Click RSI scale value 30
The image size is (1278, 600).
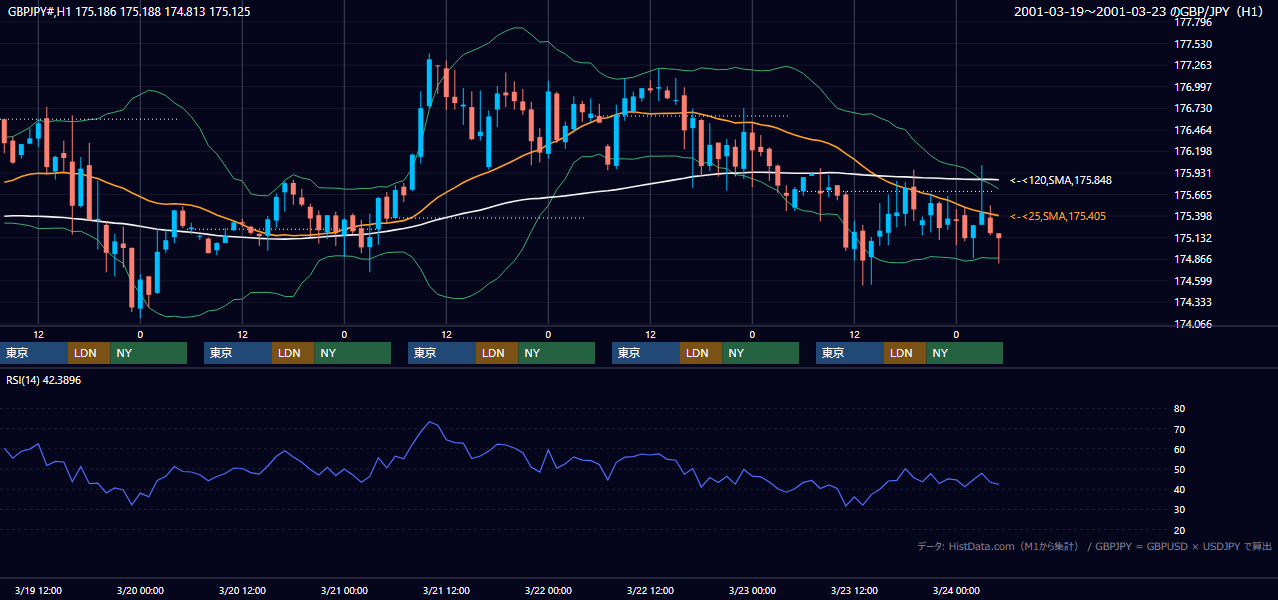click(1179, 510)
